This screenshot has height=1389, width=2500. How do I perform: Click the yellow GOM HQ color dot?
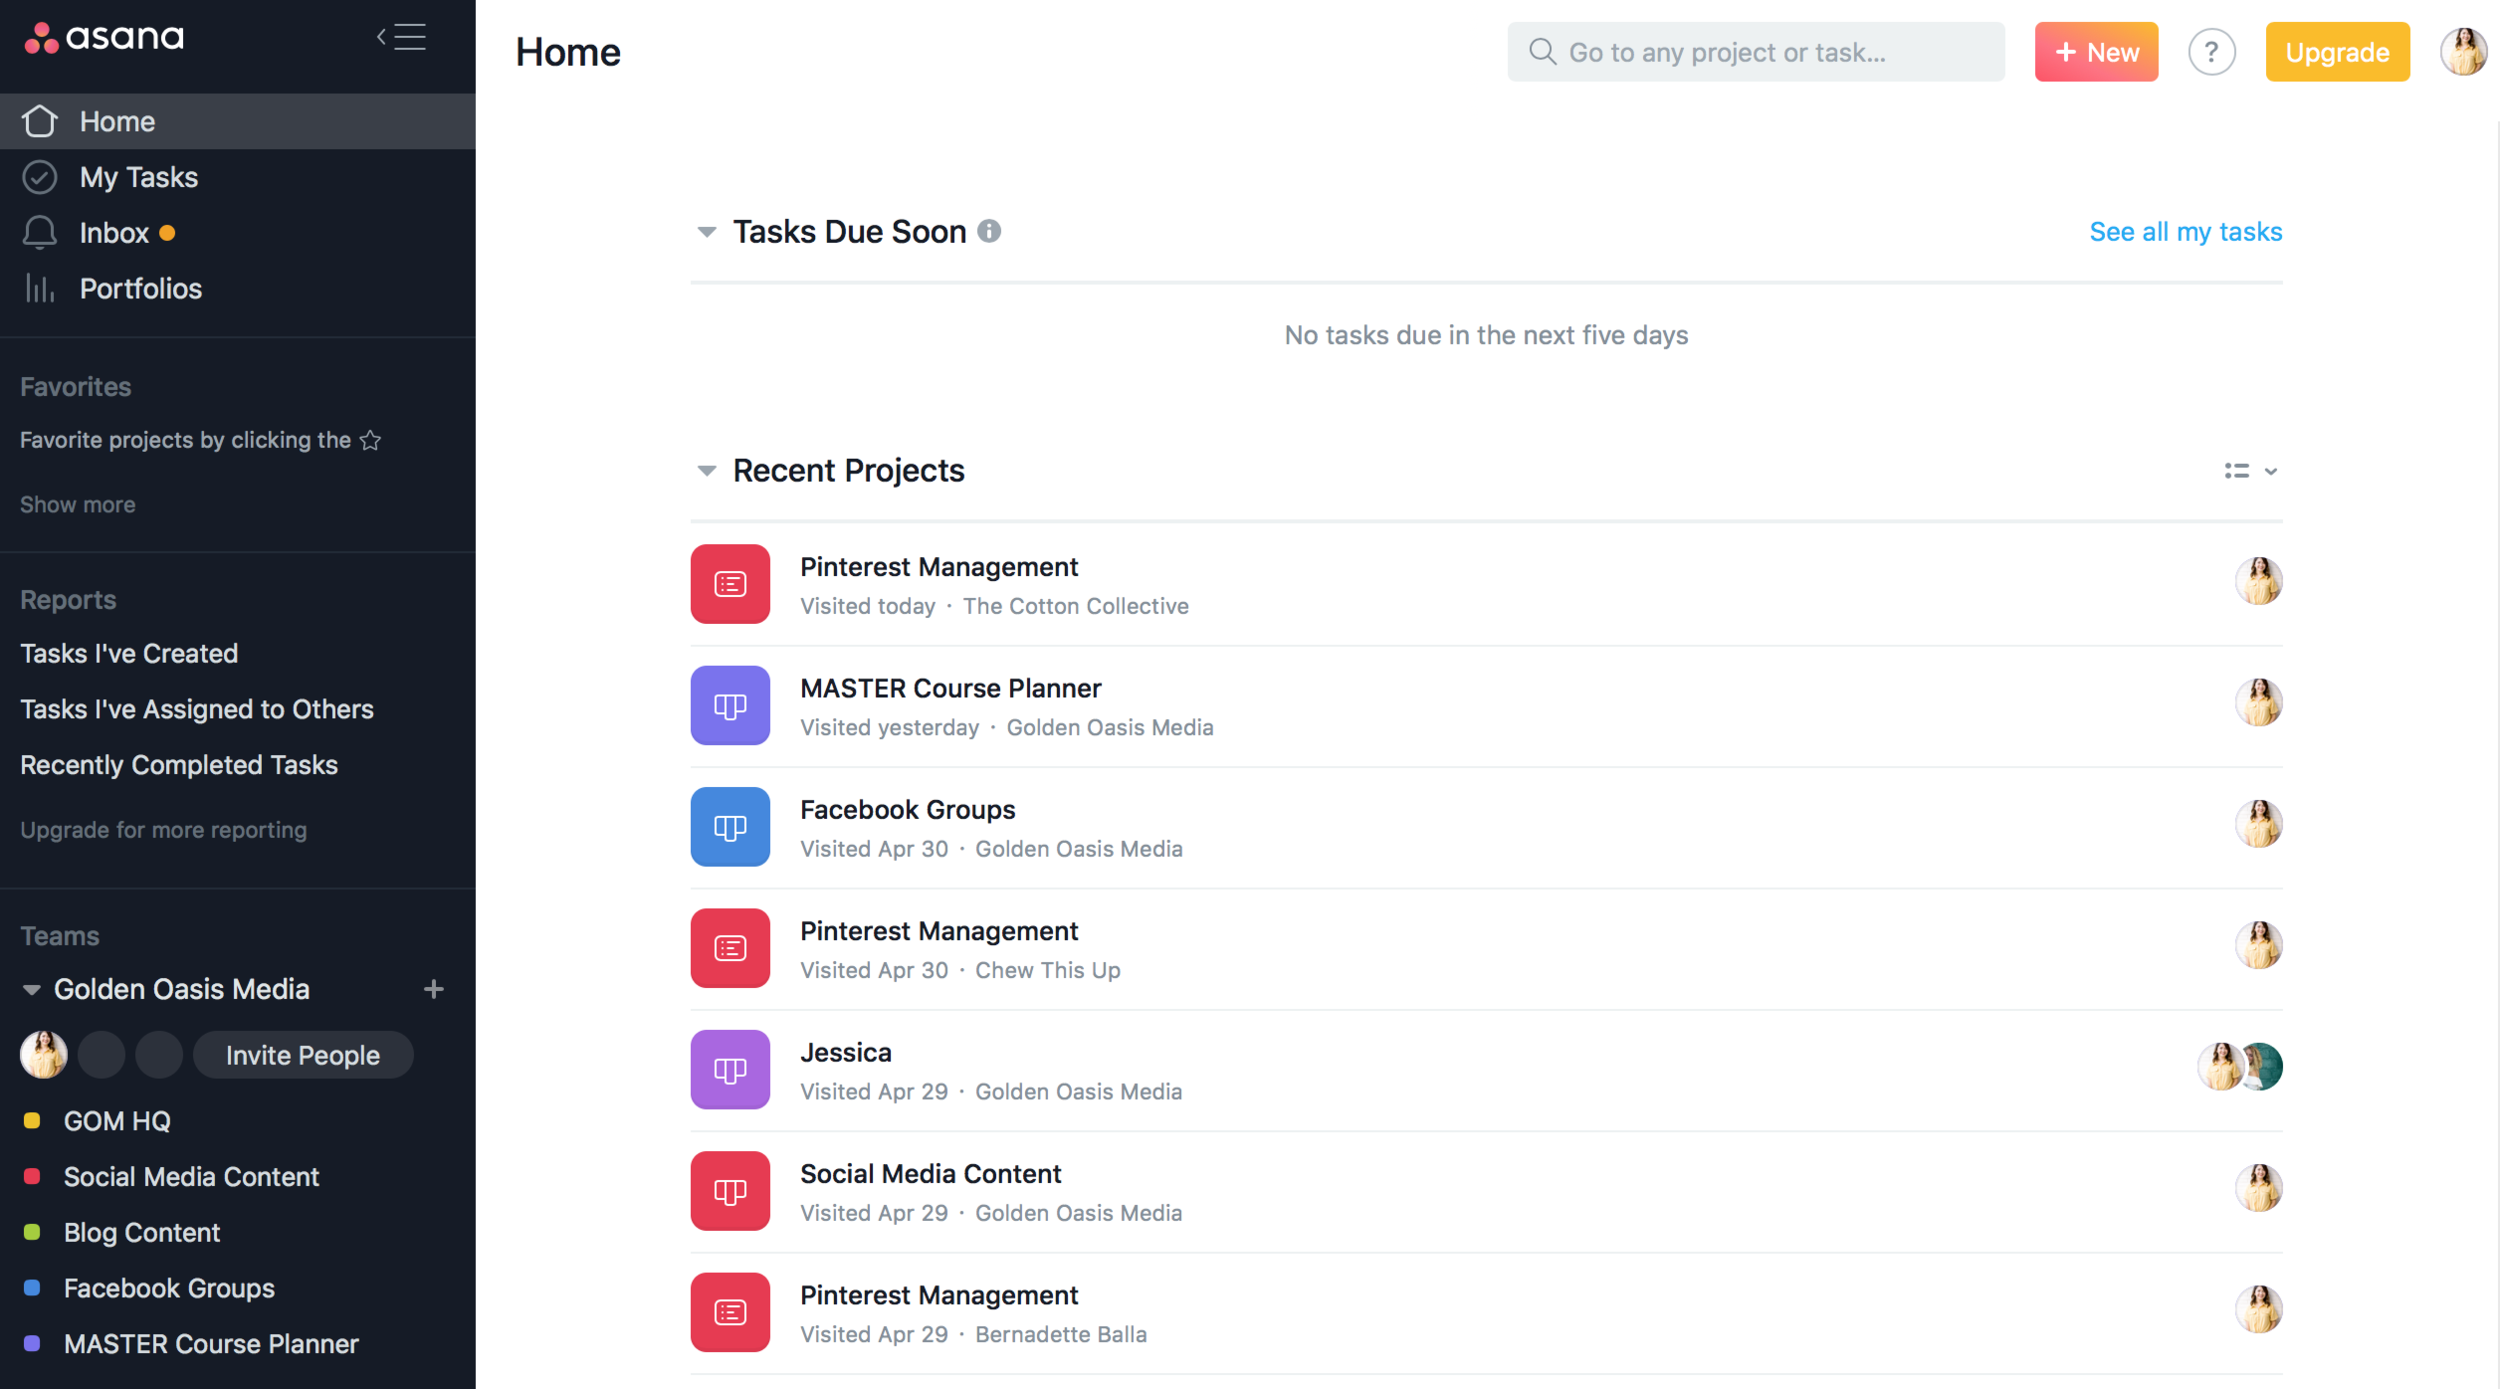(32, 1121)
